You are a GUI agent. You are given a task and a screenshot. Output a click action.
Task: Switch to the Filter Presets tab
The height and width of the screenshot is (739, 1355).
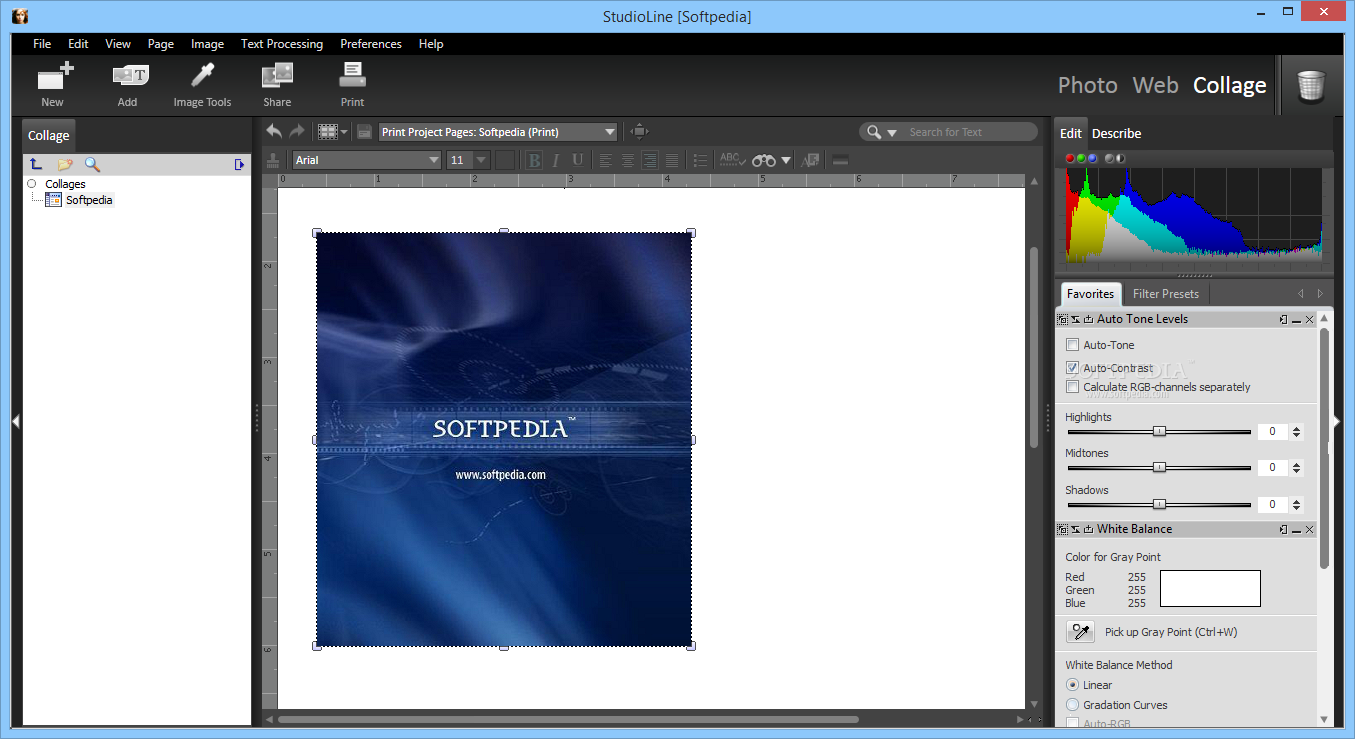coord(1166,294)
